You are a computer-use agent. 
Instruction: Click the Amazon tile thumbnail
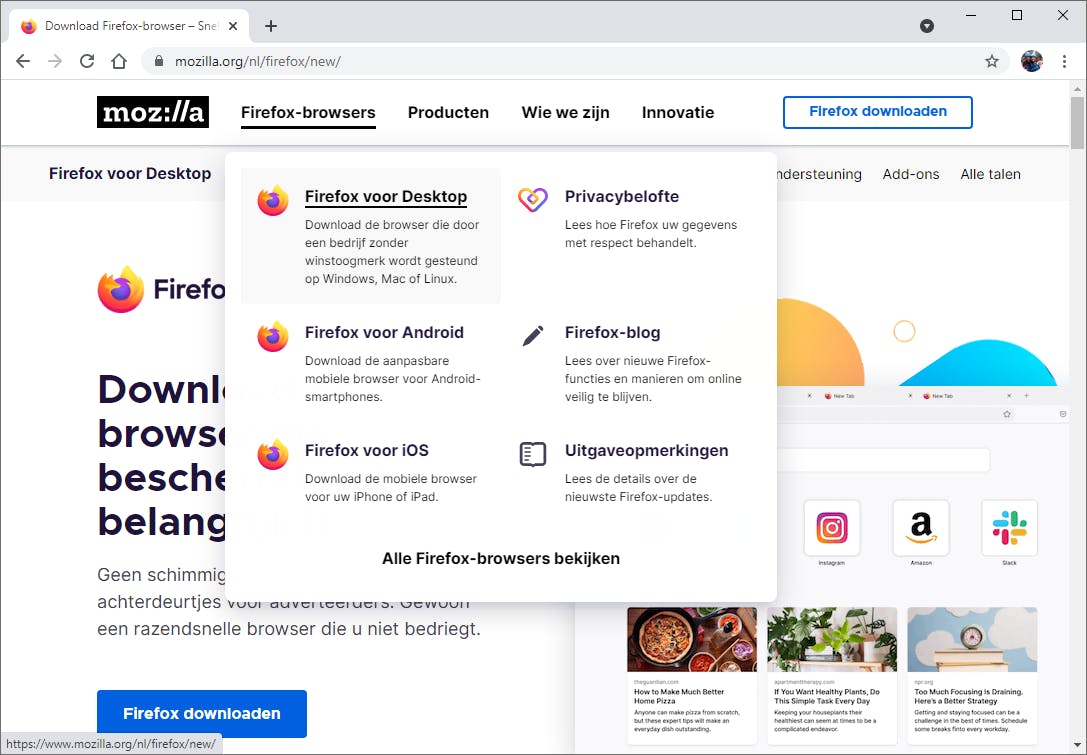(921, 528)
